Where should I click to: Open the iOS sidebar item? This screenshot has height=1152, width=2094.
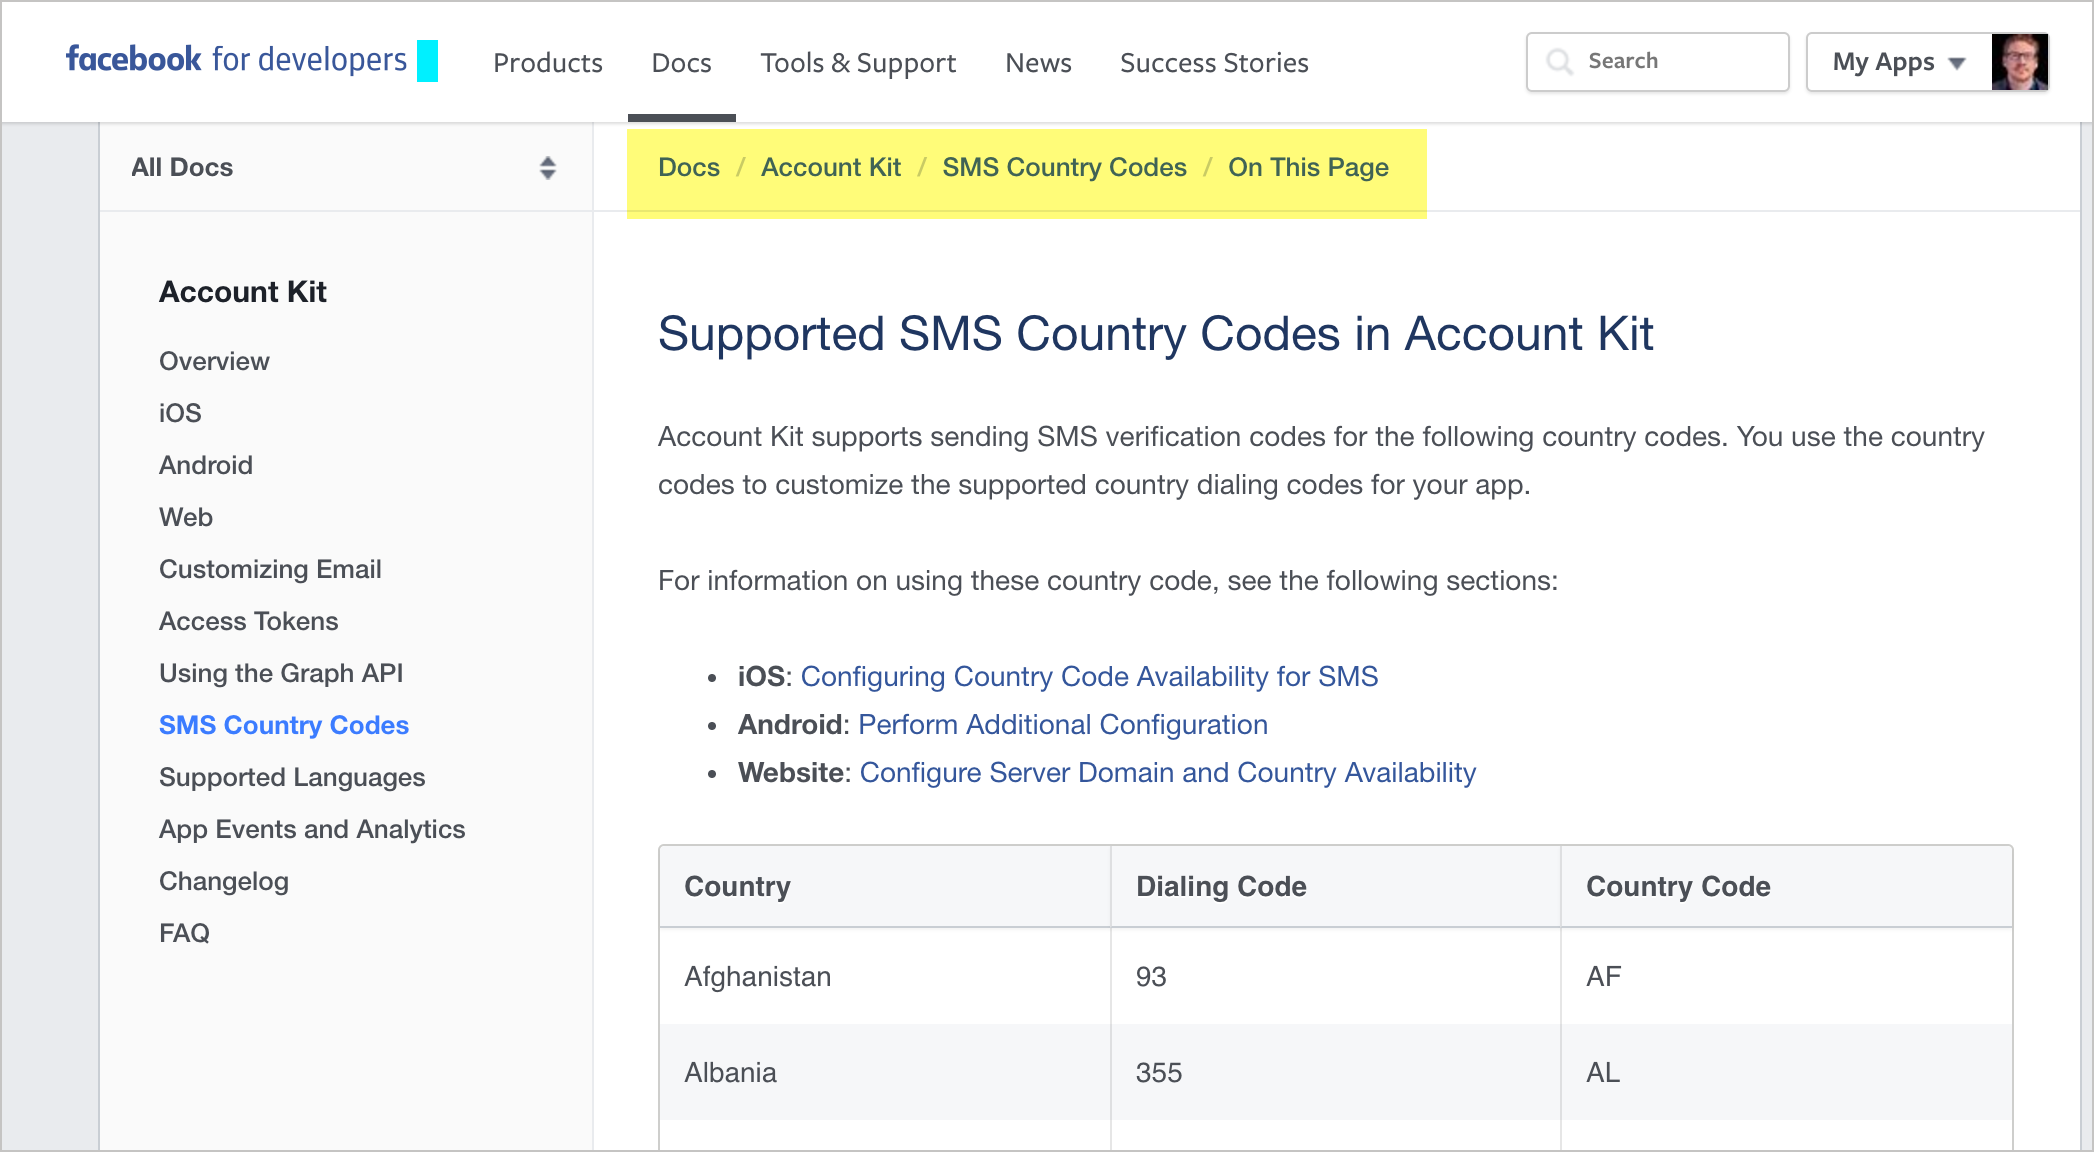click(x=180, y=413)
